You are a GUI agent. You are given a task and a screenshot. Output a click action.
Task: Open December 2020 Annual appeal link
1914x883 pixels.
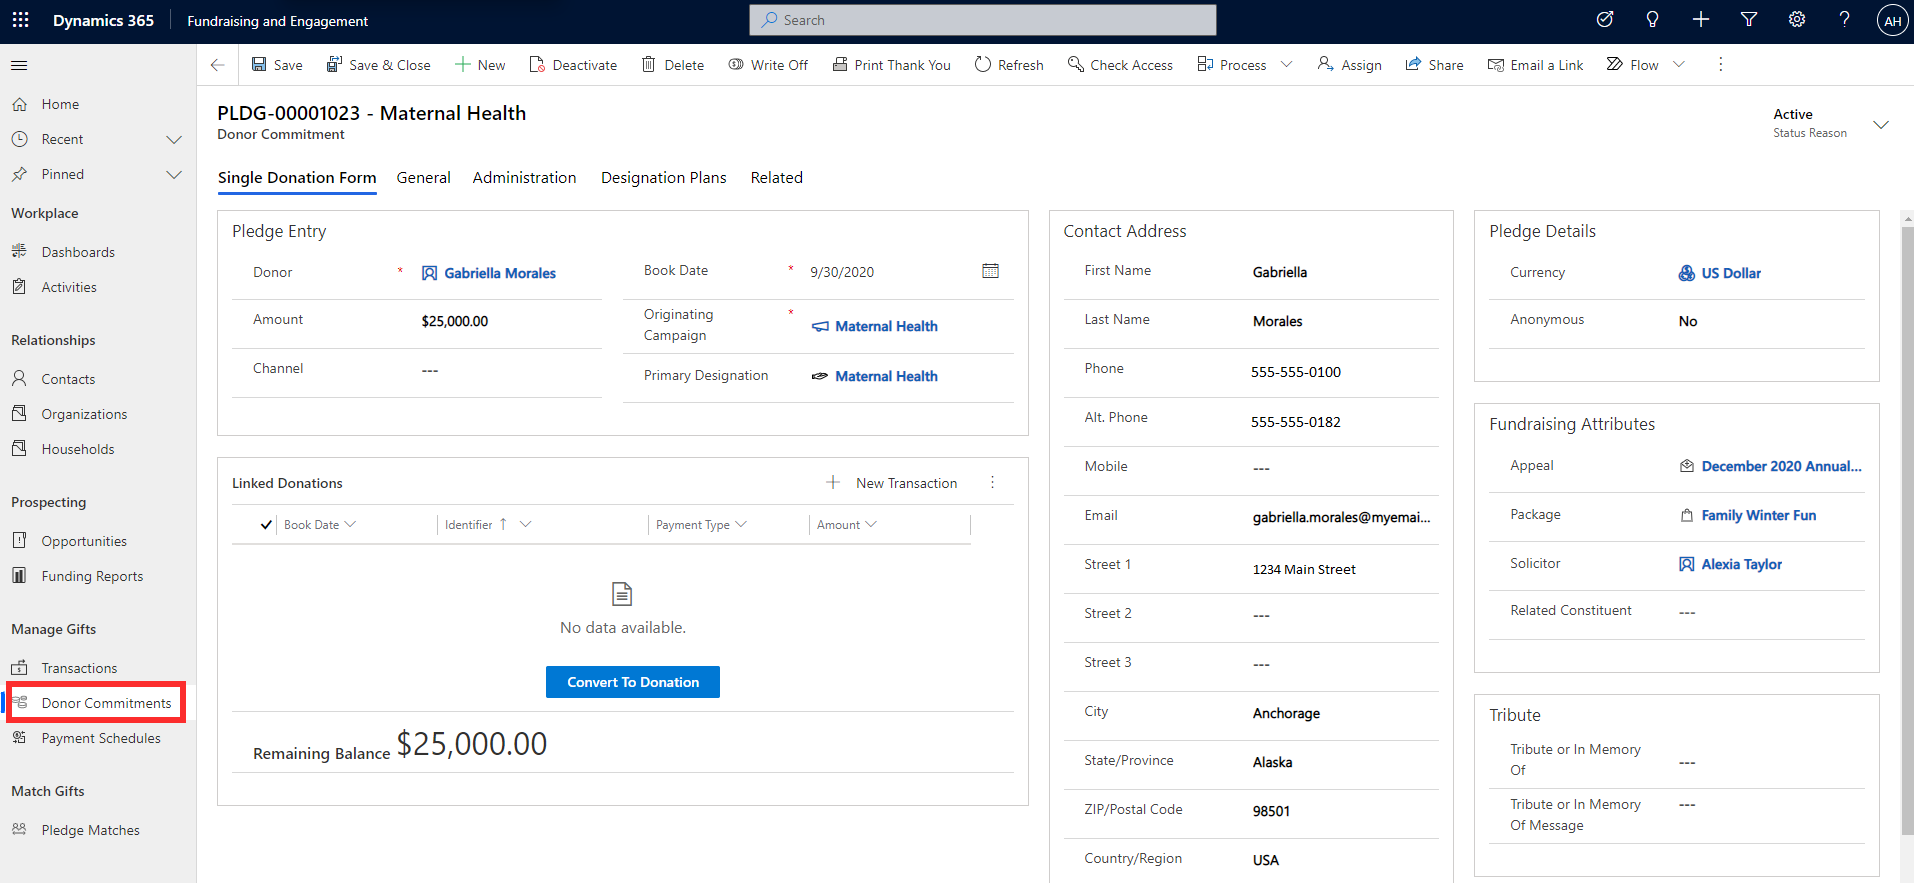[1781, 466]
